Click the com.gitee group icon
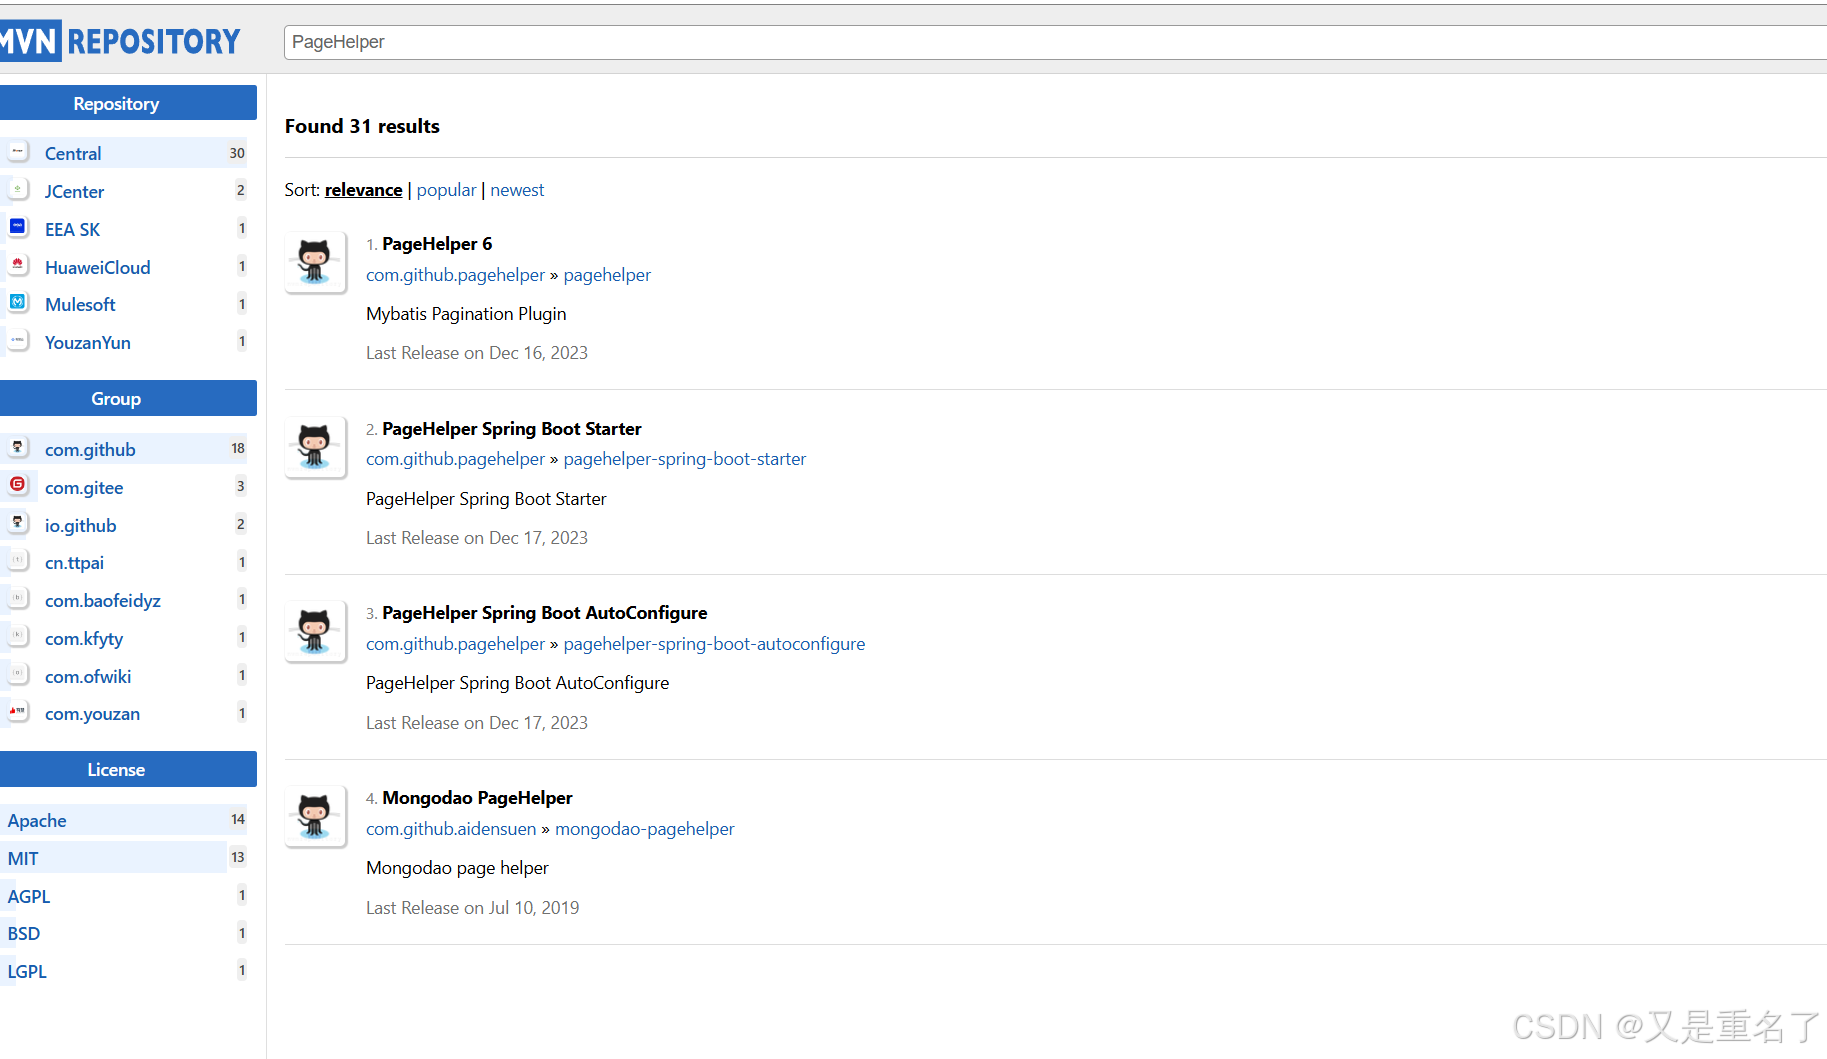 point(18,486)
